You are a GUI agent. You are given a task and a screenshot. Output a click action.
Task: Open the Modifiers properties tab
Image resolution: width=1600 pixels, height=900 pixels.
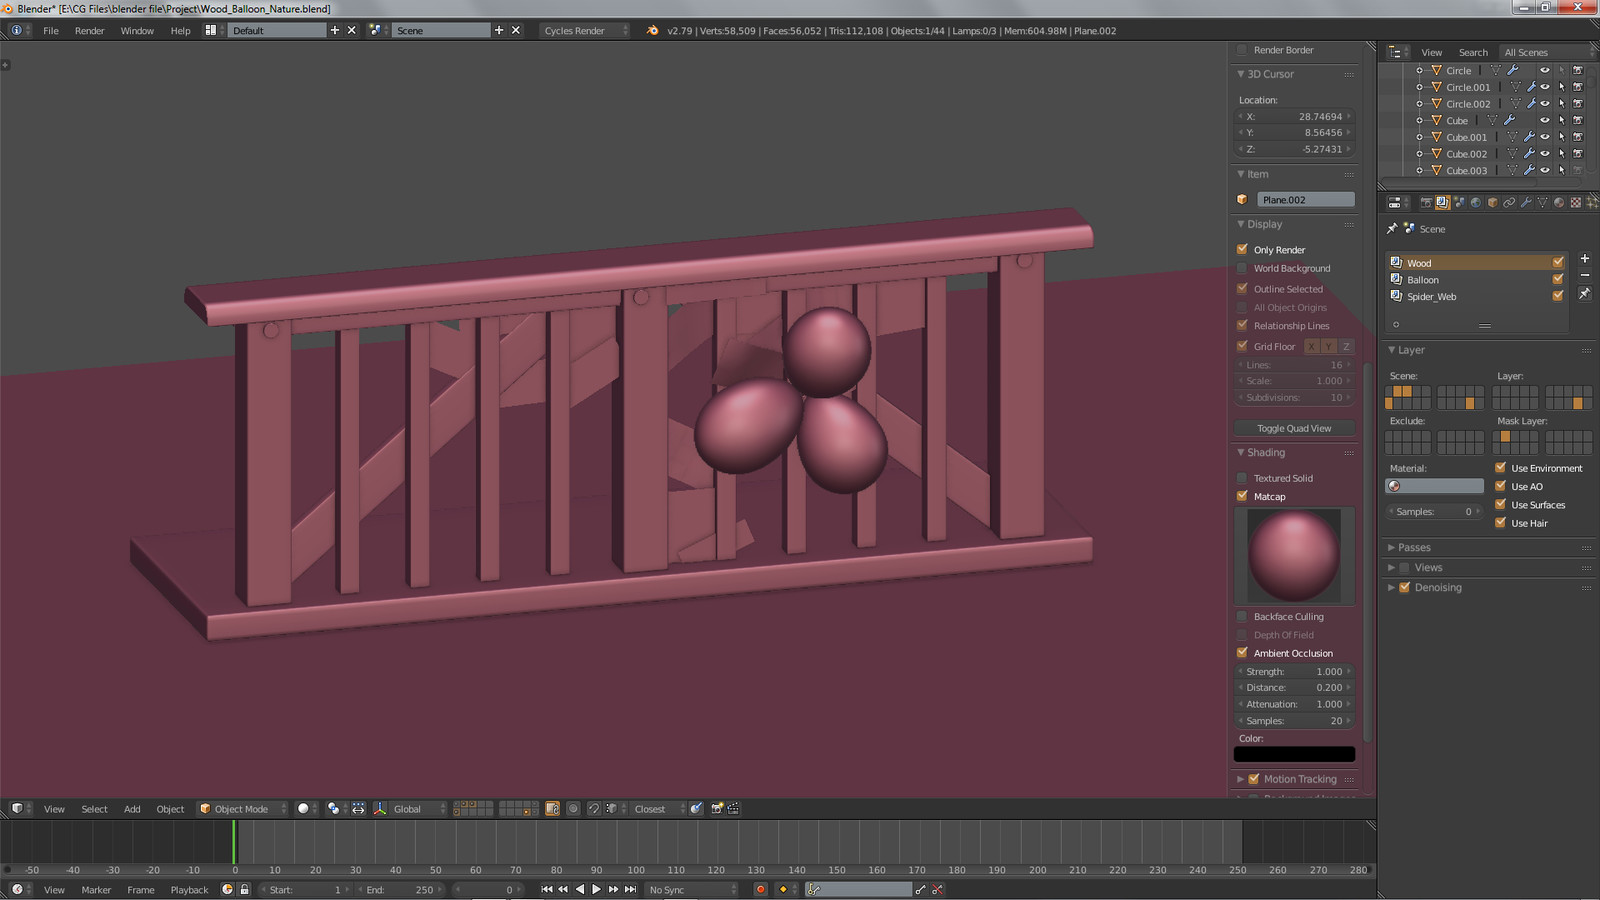[1526, 202]
